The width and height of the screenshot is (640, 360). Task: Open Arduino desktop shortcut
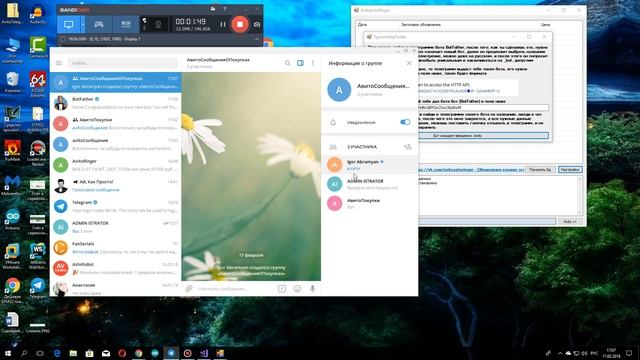[x=12, y=220]
